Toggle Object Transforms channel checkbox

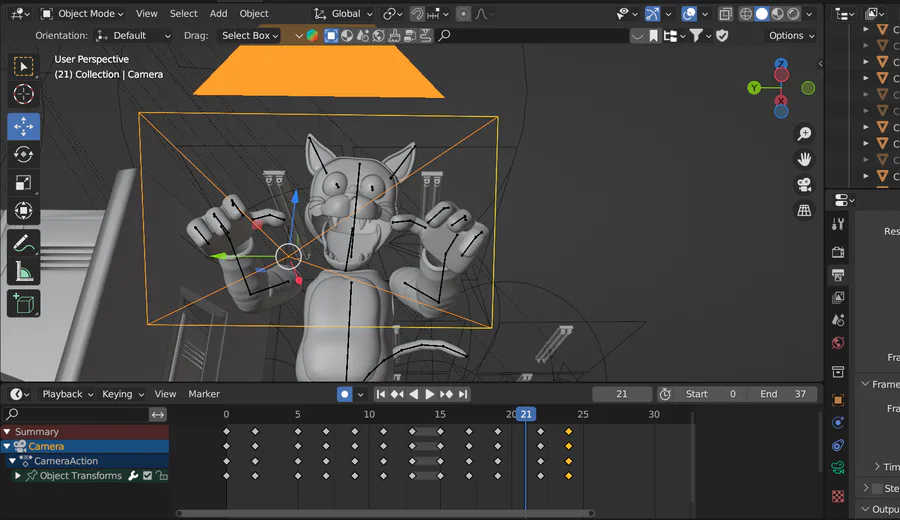pyautogui.click(x=148, y=476)
